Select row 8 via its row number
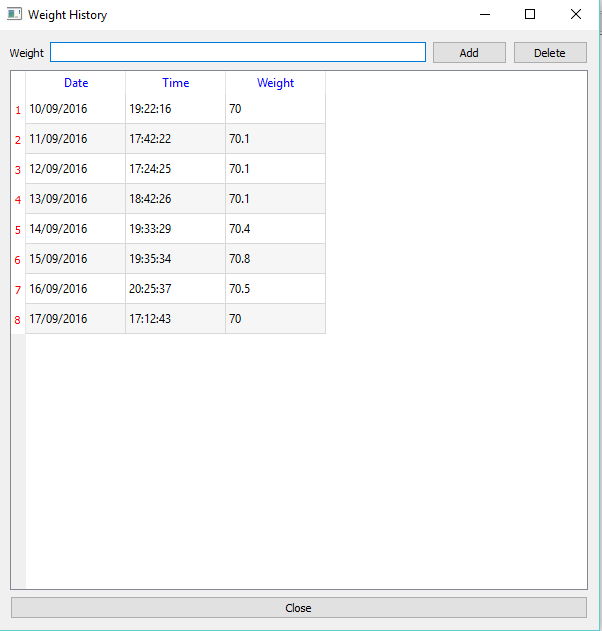The height and width of the screenshot is (631, 602). pyautogui.click(x=18, y=320)
